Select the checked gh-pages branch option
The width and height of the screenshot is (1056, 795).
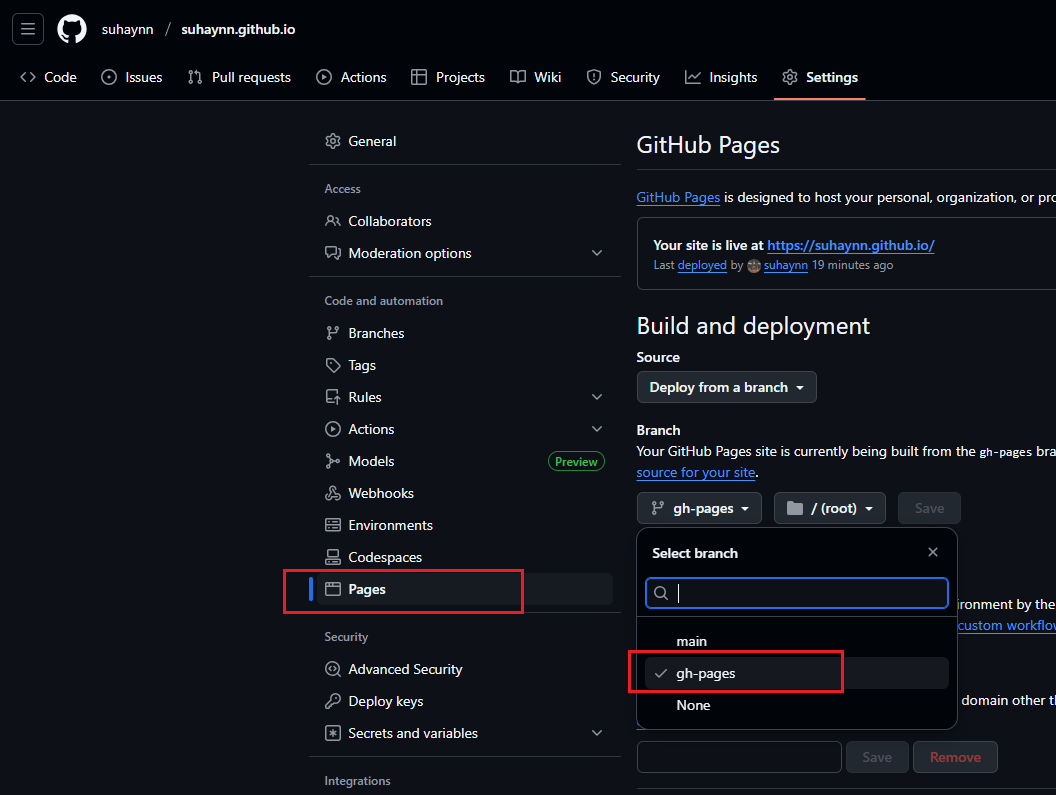tap(705, 673)
